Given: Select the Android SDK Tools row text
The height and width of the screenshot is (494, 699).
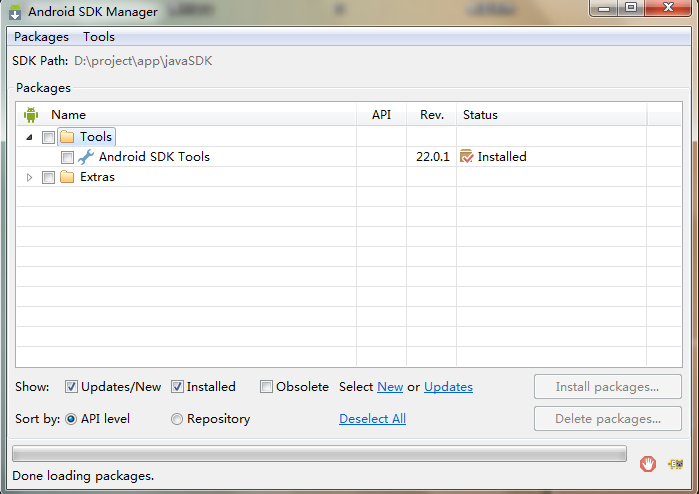Looking at the screenshot, I should [x=154, y=157].
